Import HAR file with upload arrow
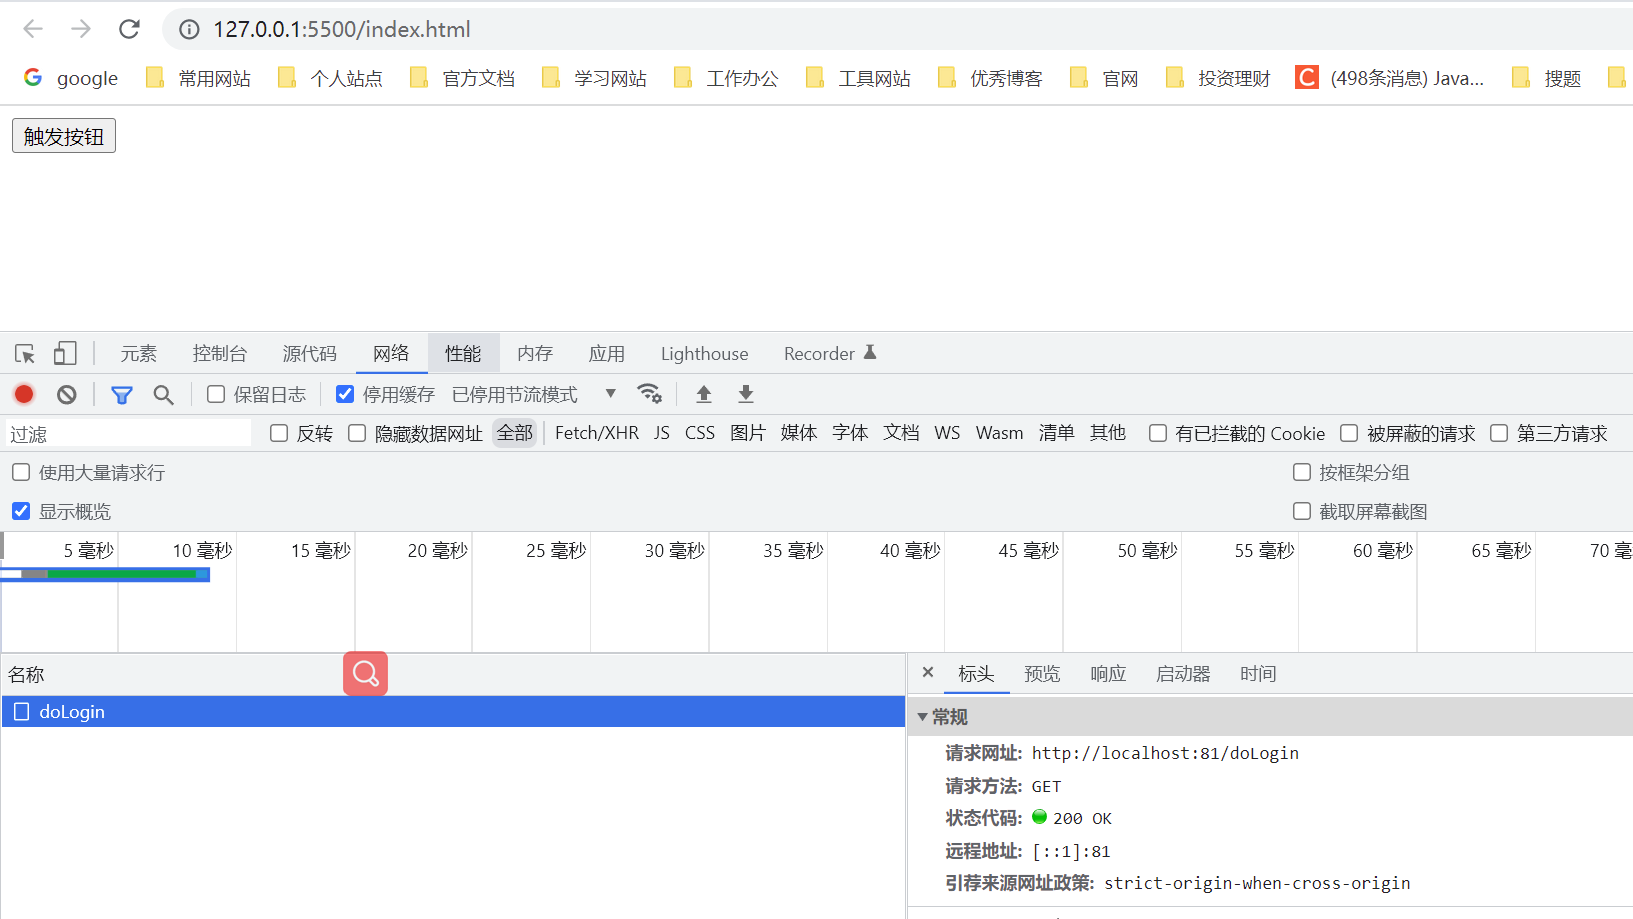Screen dimensions: 1633x919 click(x=704, y=394)
